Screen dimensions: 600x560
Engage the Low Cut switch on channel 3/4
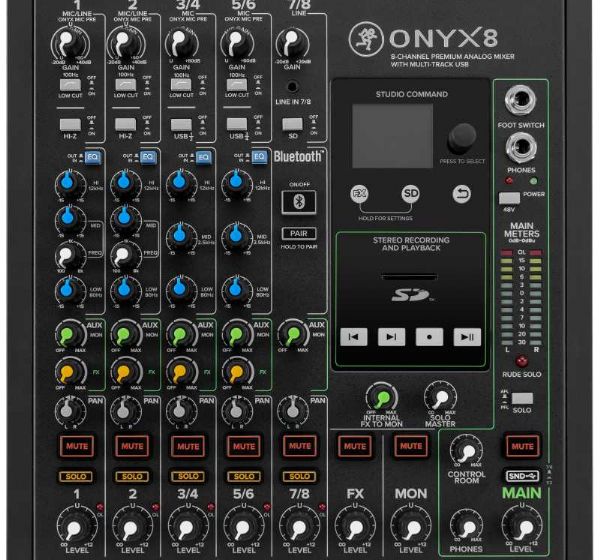(181, 85)
